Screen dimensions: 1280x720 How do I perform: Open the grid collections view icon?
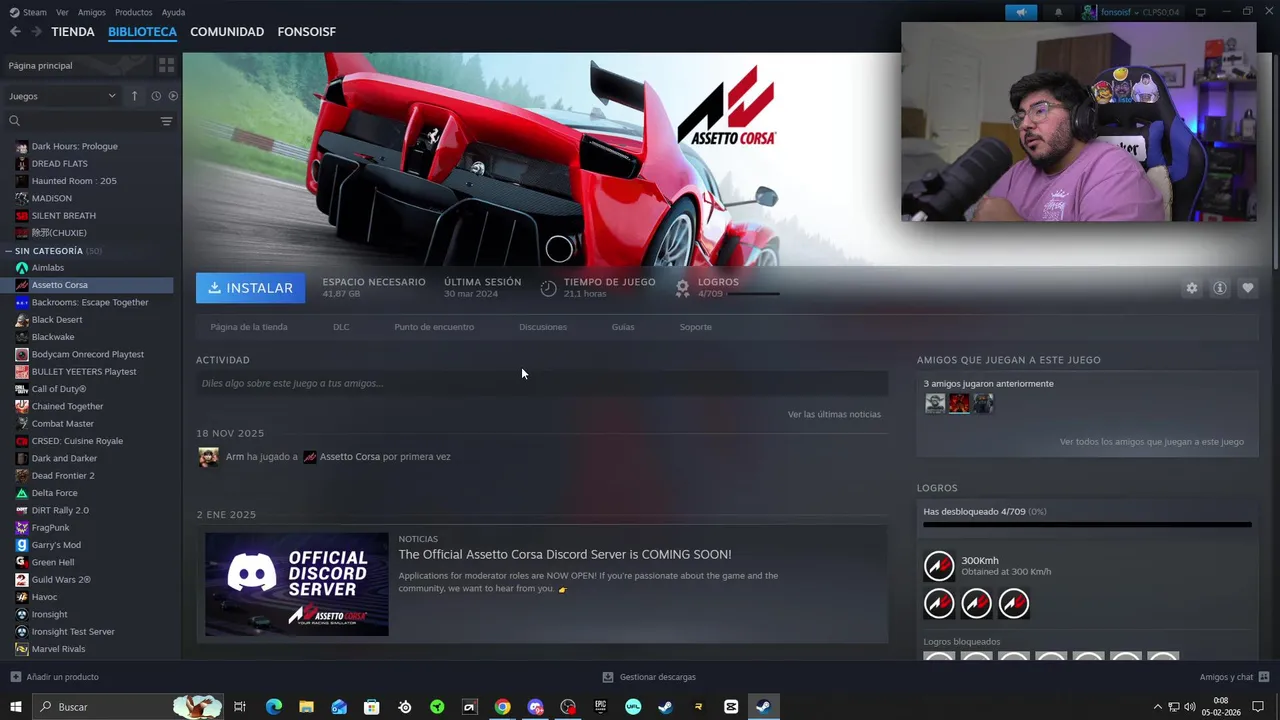click(166, 65)
